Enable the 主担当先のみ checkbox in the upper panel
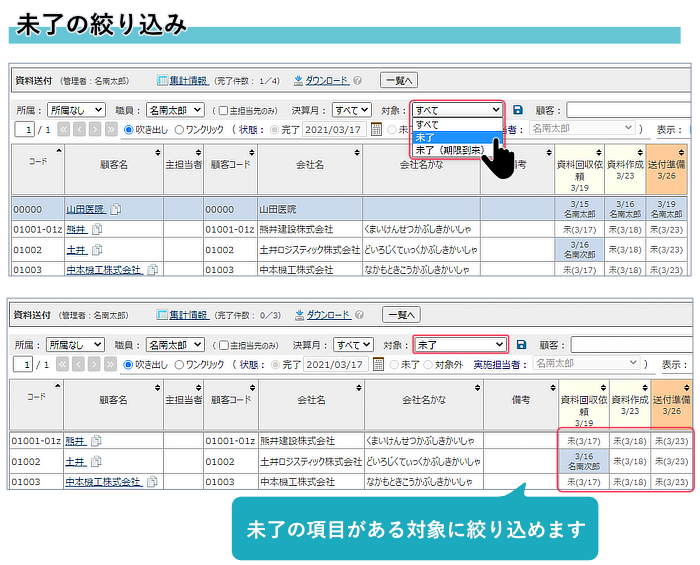Viewport: 700px width, 565px height. coord(224,110)
